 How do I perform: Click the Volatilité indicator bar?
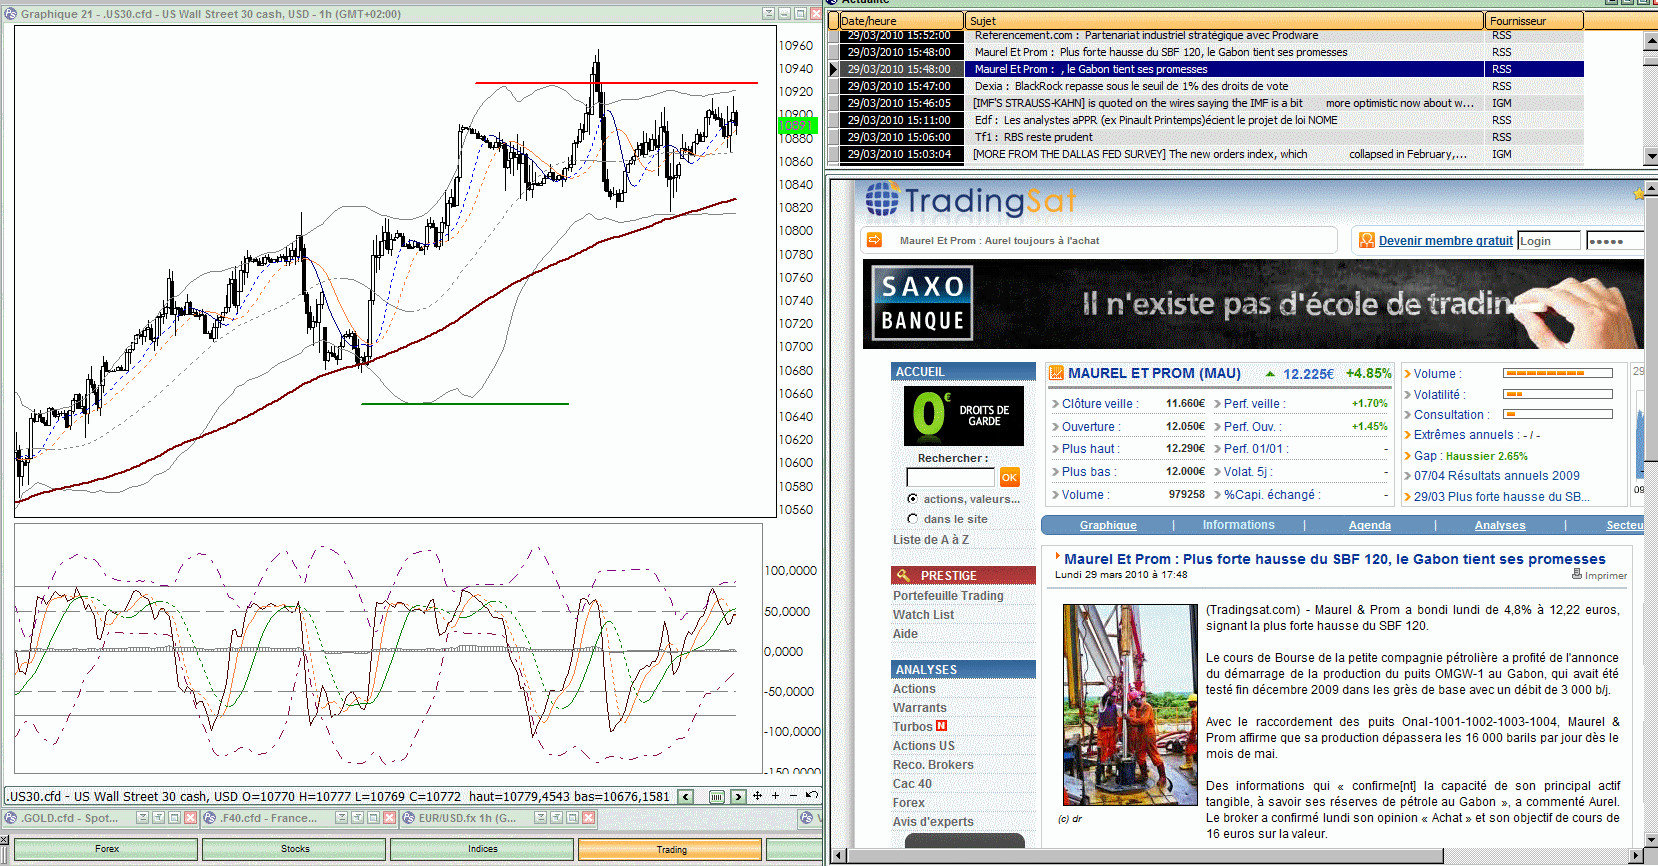1558,394
